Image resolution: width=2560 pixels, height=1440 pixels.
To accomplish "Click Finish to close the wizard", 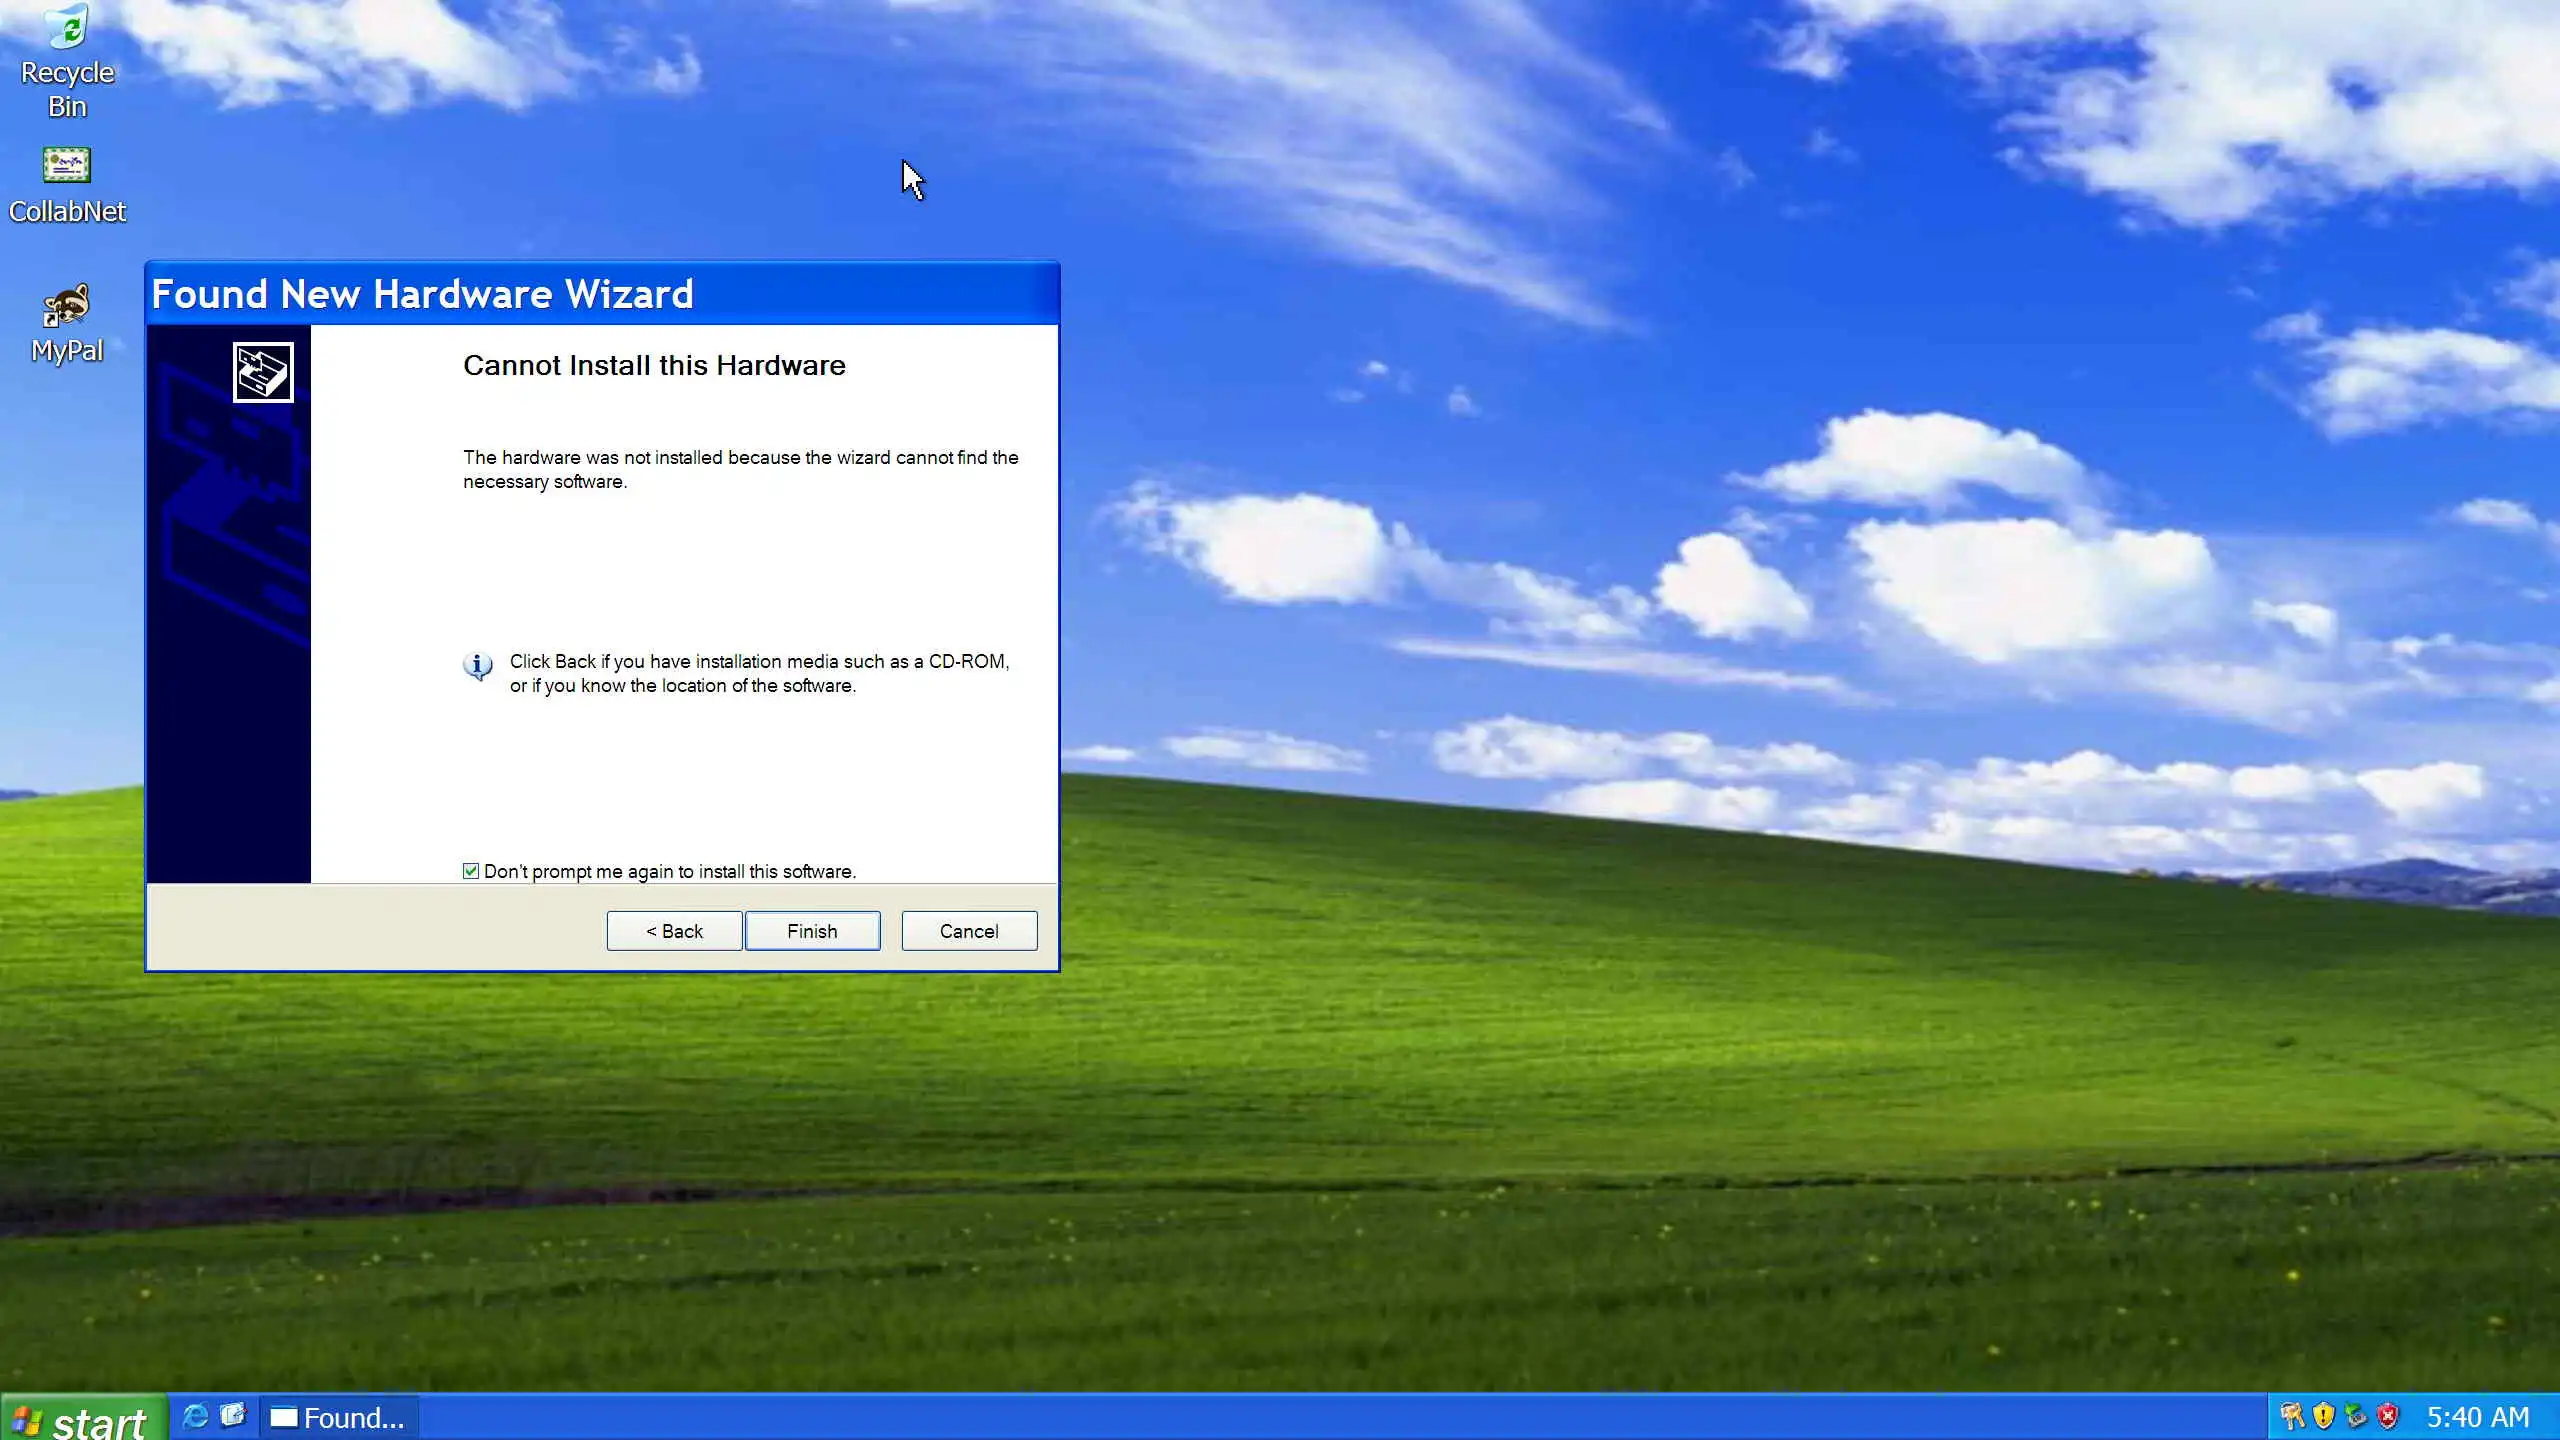I will point(812,931).
